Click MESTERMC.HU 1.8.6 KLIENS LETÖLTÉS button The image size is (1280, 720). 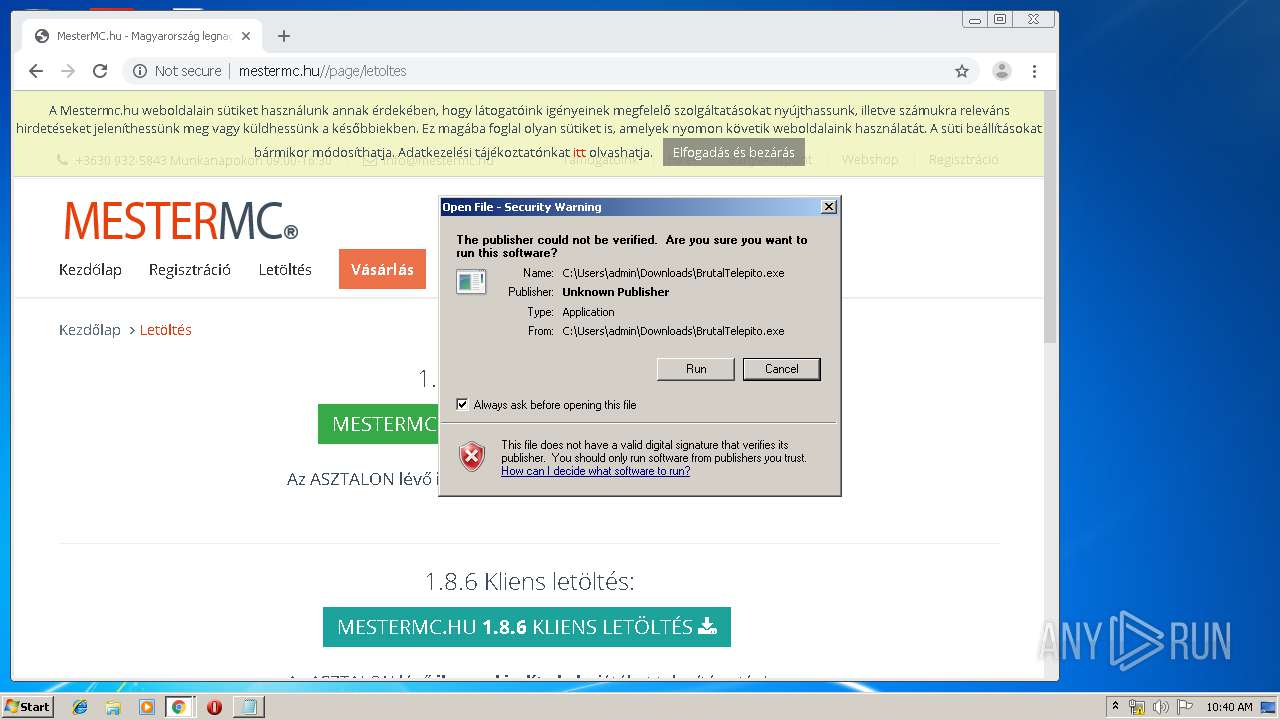click(527, 627)
